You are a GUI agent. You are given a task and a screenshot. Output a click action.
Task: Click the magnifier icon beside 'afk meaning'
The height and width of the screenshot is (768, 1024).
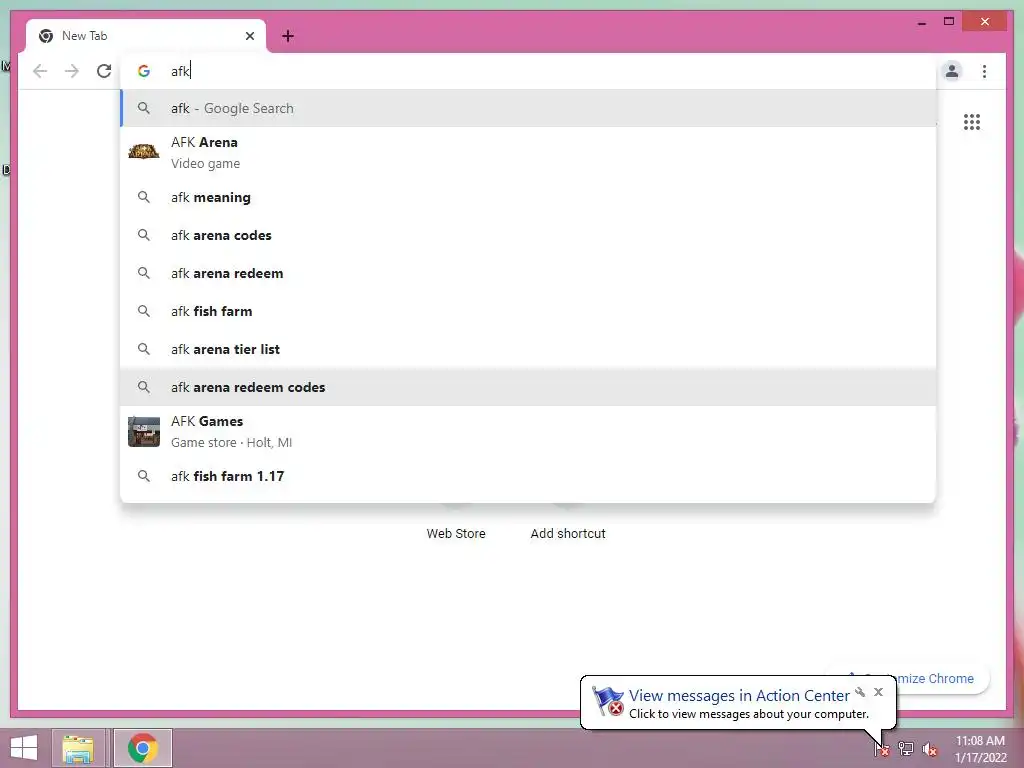pos(144,197)
